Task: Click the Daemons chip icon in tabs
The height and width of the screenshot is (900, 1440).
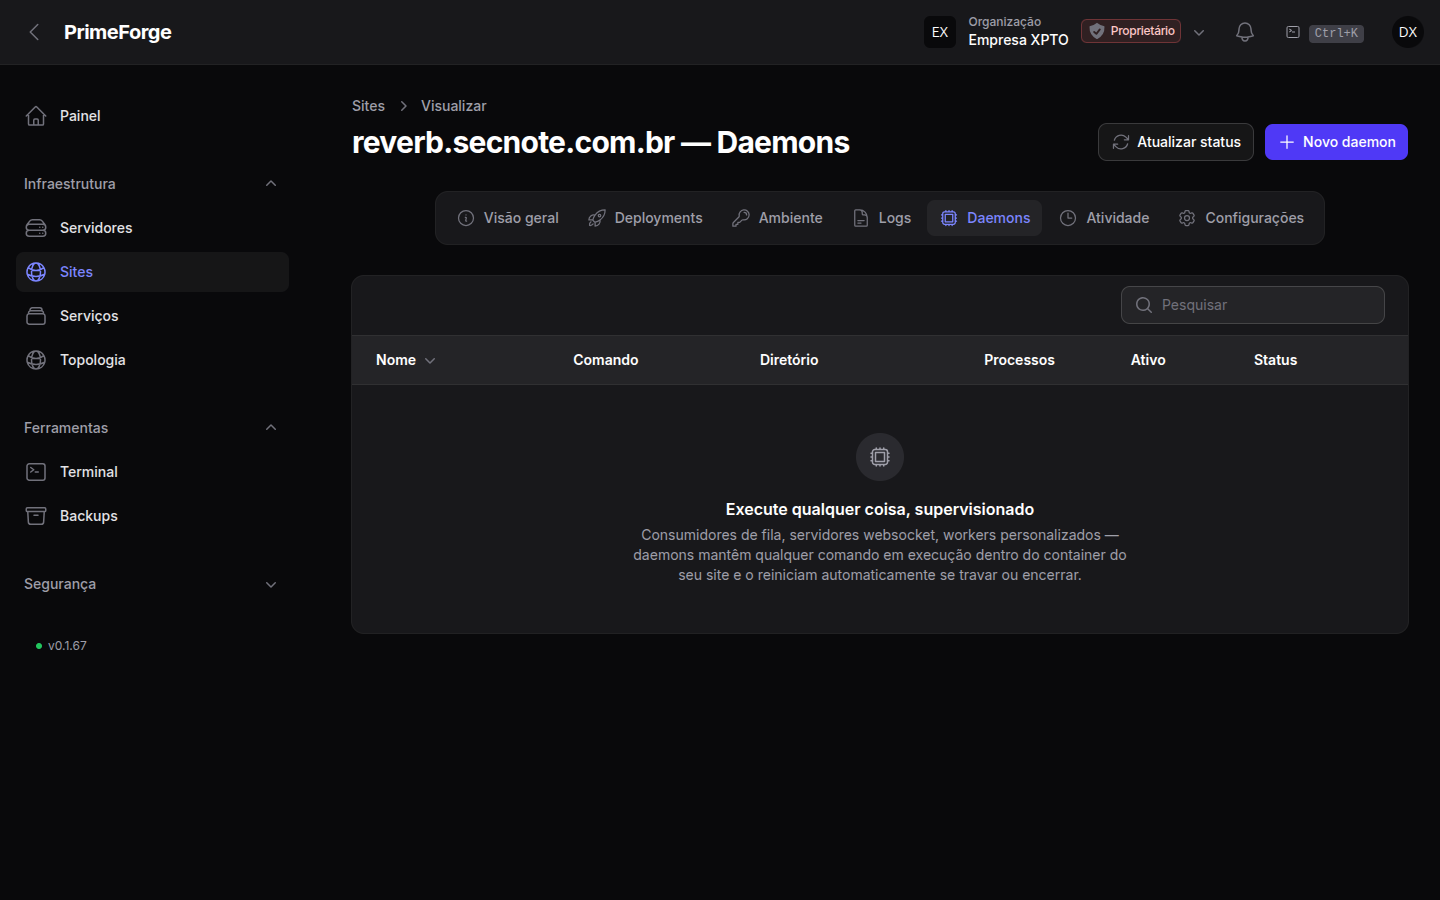Action: click(x=949, y=218)
